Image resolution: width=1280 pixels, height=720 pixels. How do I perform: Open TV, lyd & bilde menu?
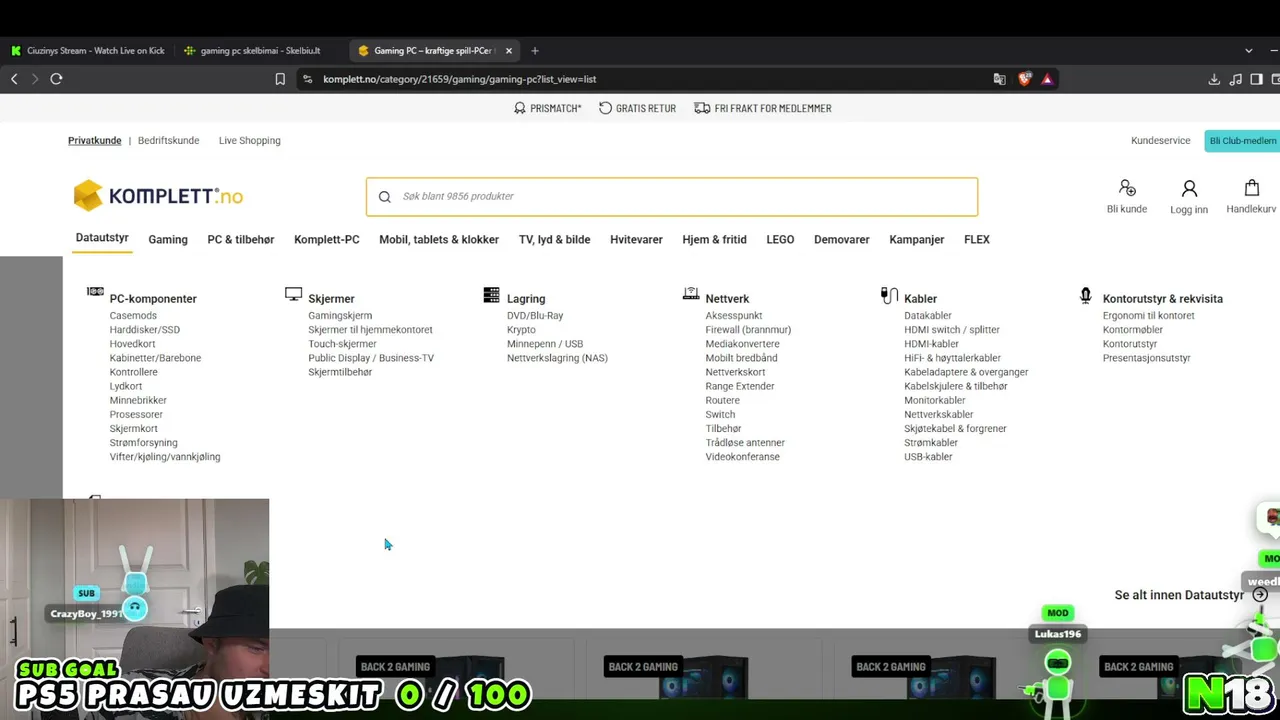[x=555, y=240]
